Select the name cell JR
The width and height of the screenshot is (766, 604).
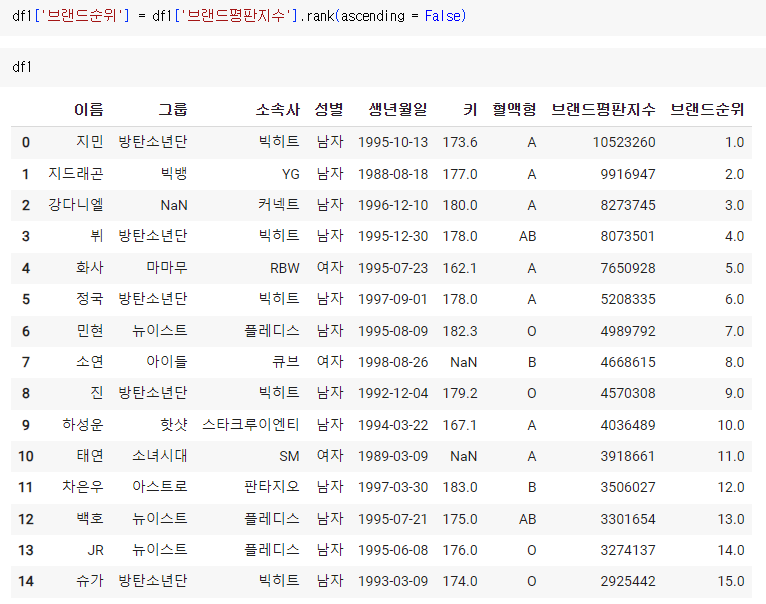point(95,550)
